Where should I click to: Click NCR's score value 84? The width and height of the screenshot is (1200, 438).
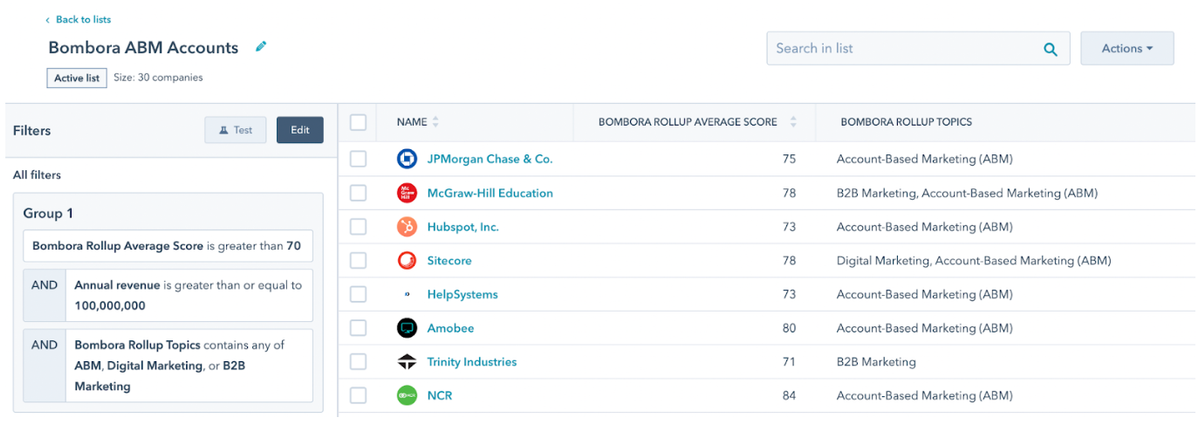(789, 396)
